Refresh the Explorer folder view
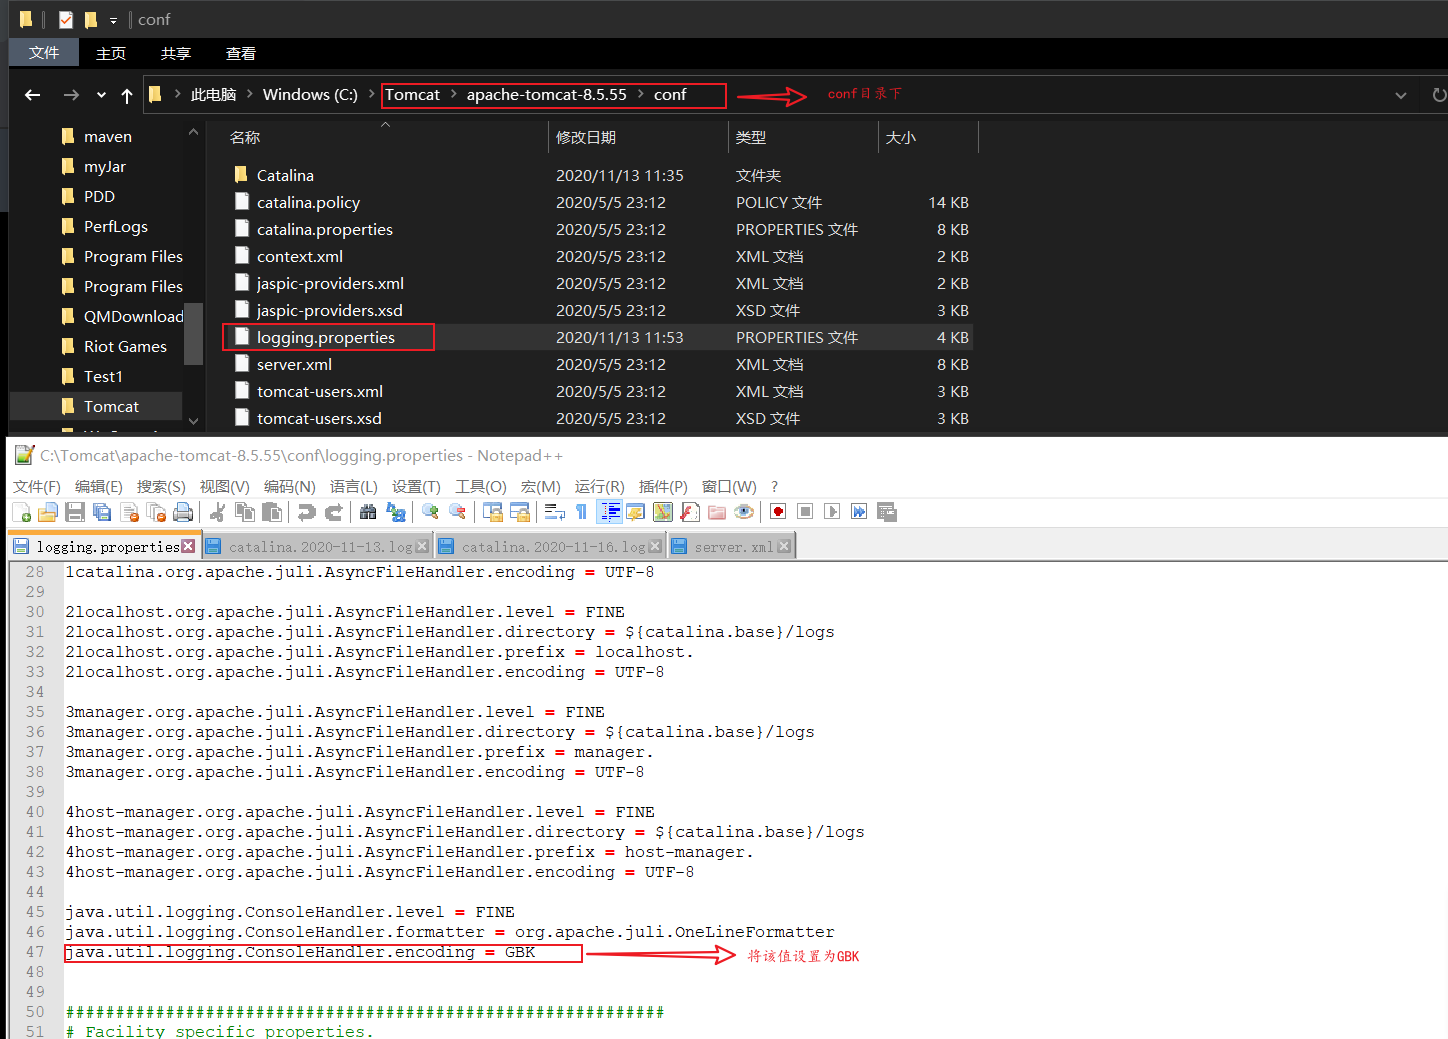 tap(1437, 95)
